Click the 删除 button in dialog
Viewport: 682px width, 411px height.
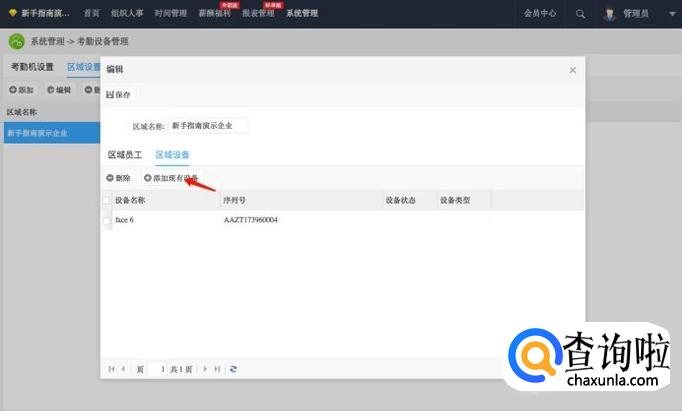pos(118,178)
